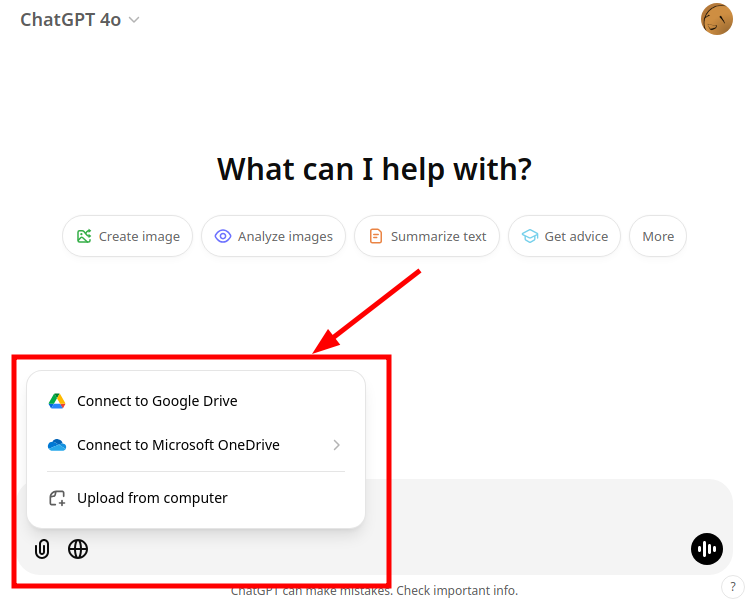Click the green picture icon in Create image
Viewport: 748px width, 603px height.
pos(84,236)
